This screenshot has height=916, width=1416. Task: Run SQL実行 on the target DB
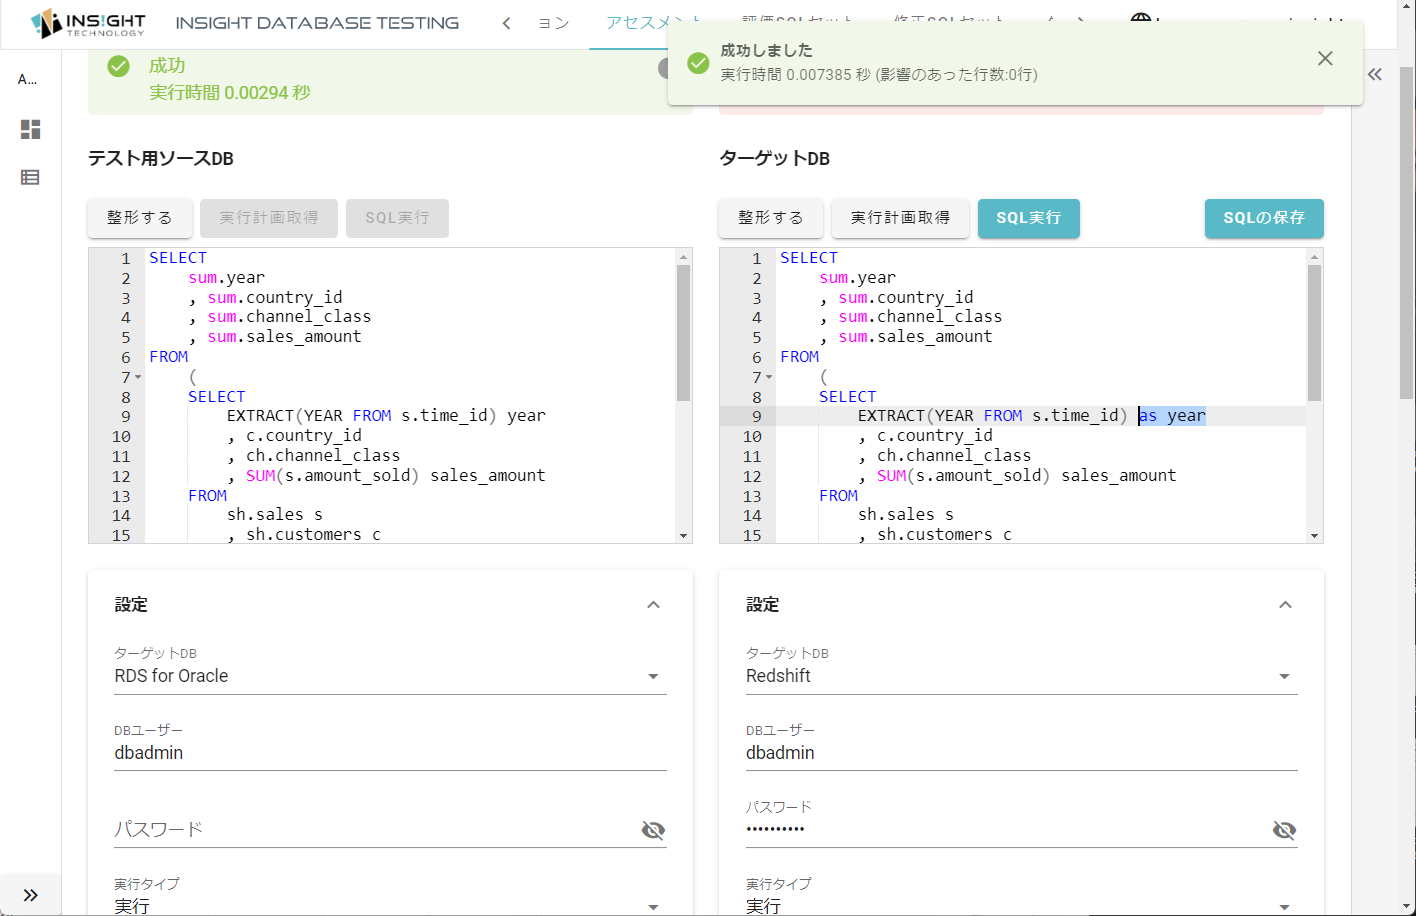[x=1028, y=218]
